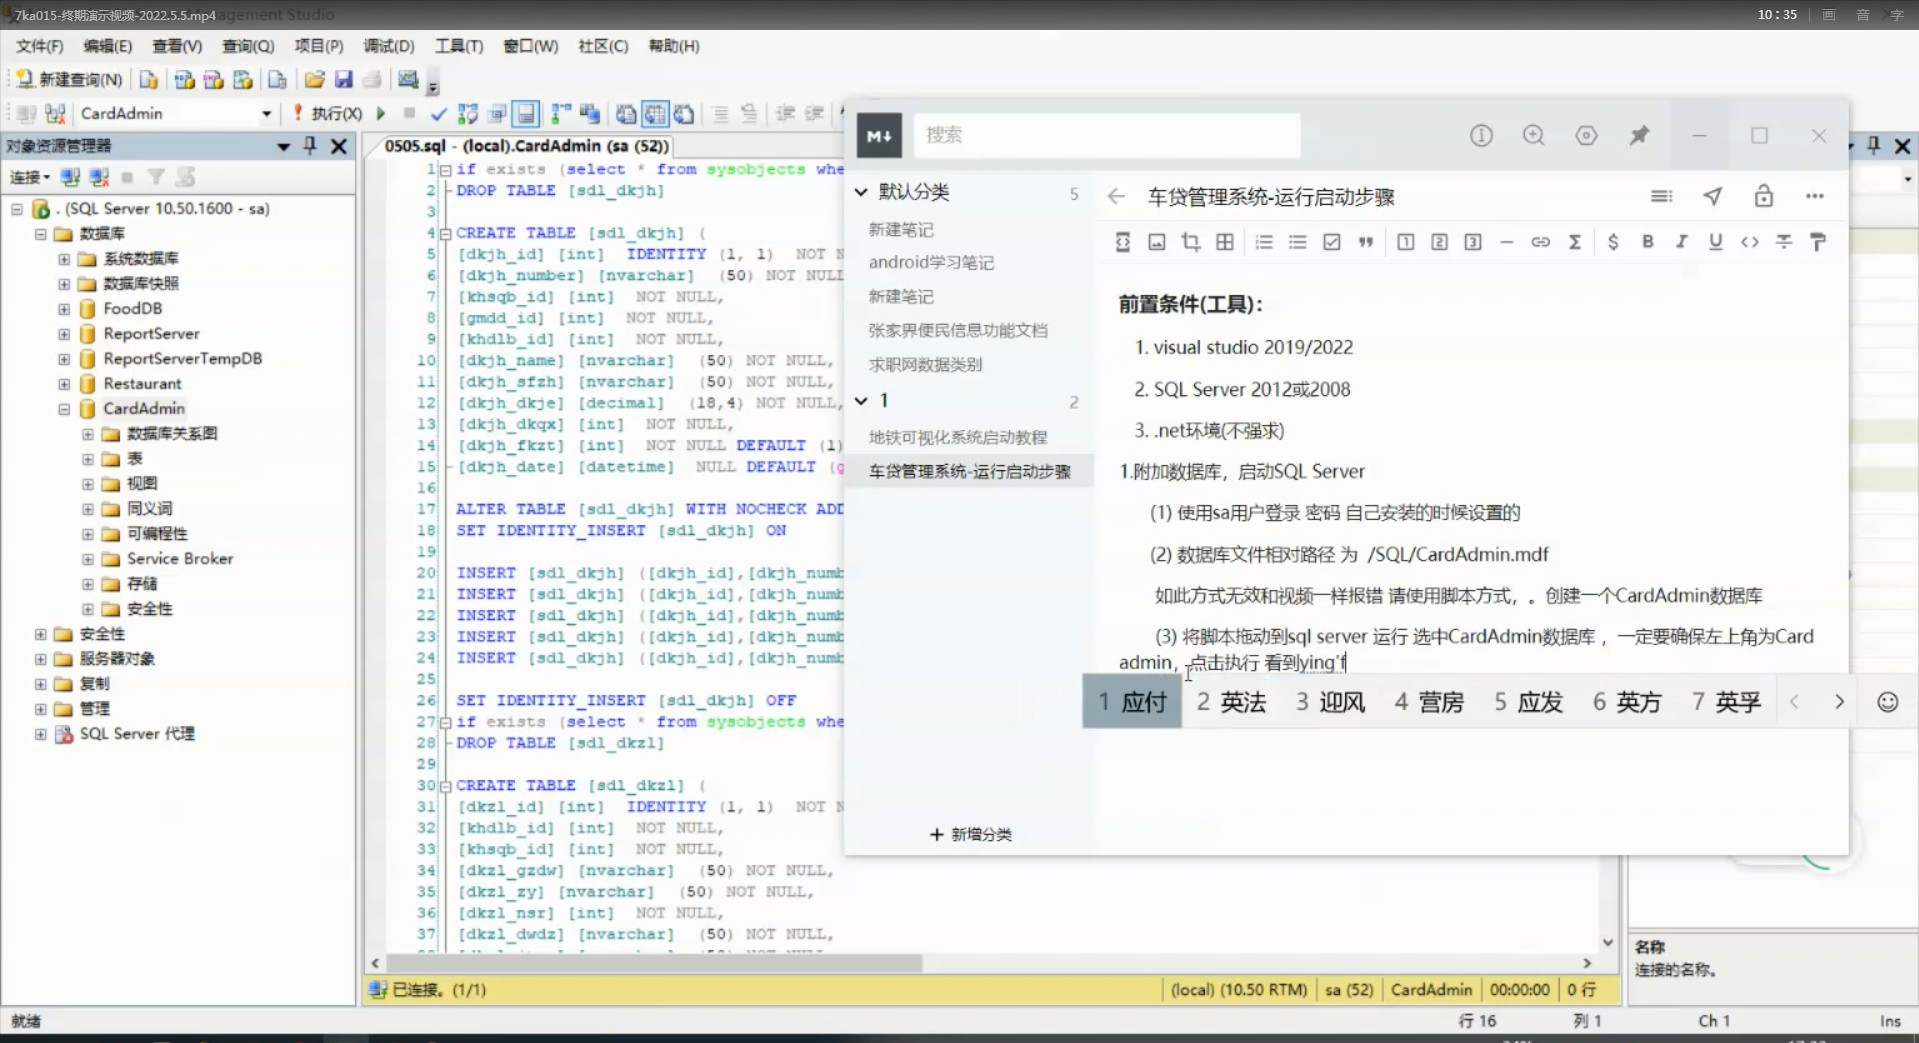This screenshot has width=1919, height=1043.
Task: Click 新增分类 to add a category
Action: click(x=970, y=834)
